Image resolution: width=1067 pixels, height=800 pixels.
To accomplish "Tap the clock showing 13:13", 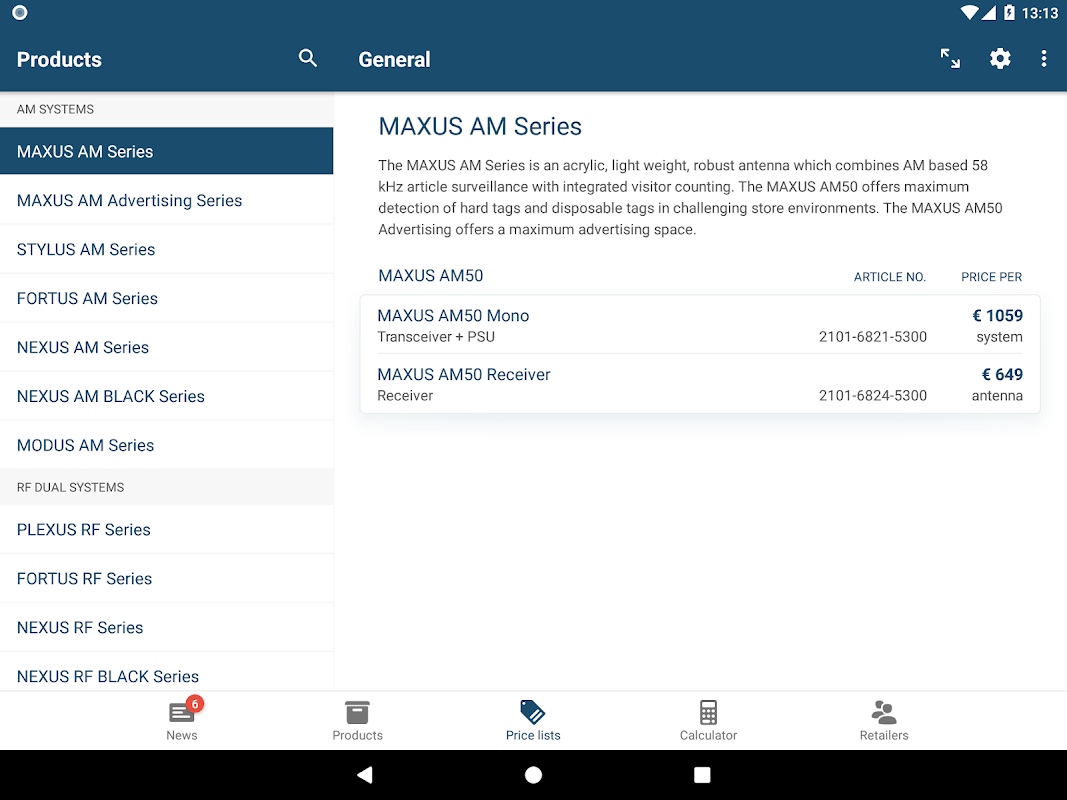I will [x=1039, y=13].
